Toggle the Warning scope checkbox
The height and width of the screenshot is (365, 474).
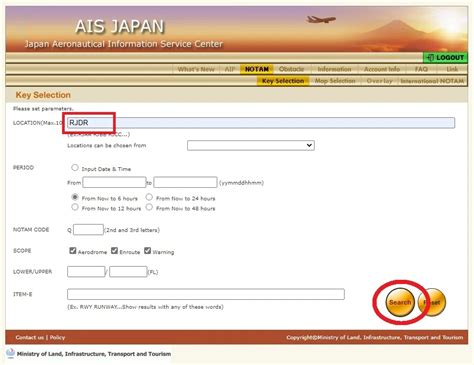[147, 251]
